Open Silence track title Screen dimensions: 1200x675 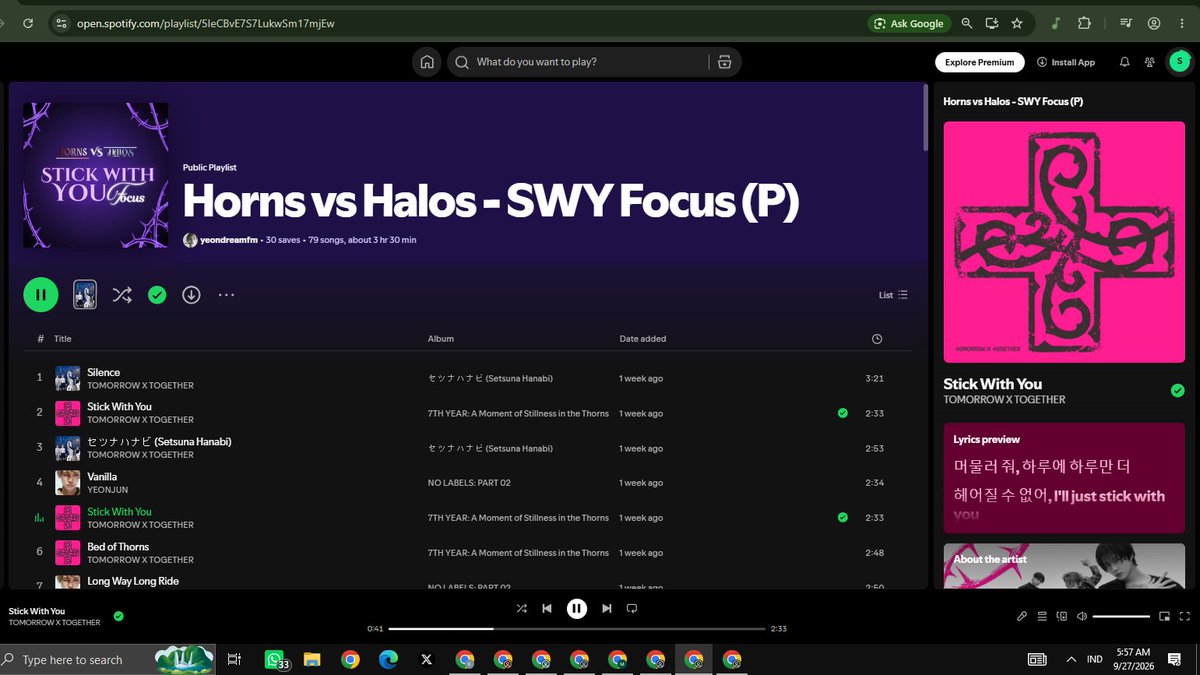(x=103, y=373)
